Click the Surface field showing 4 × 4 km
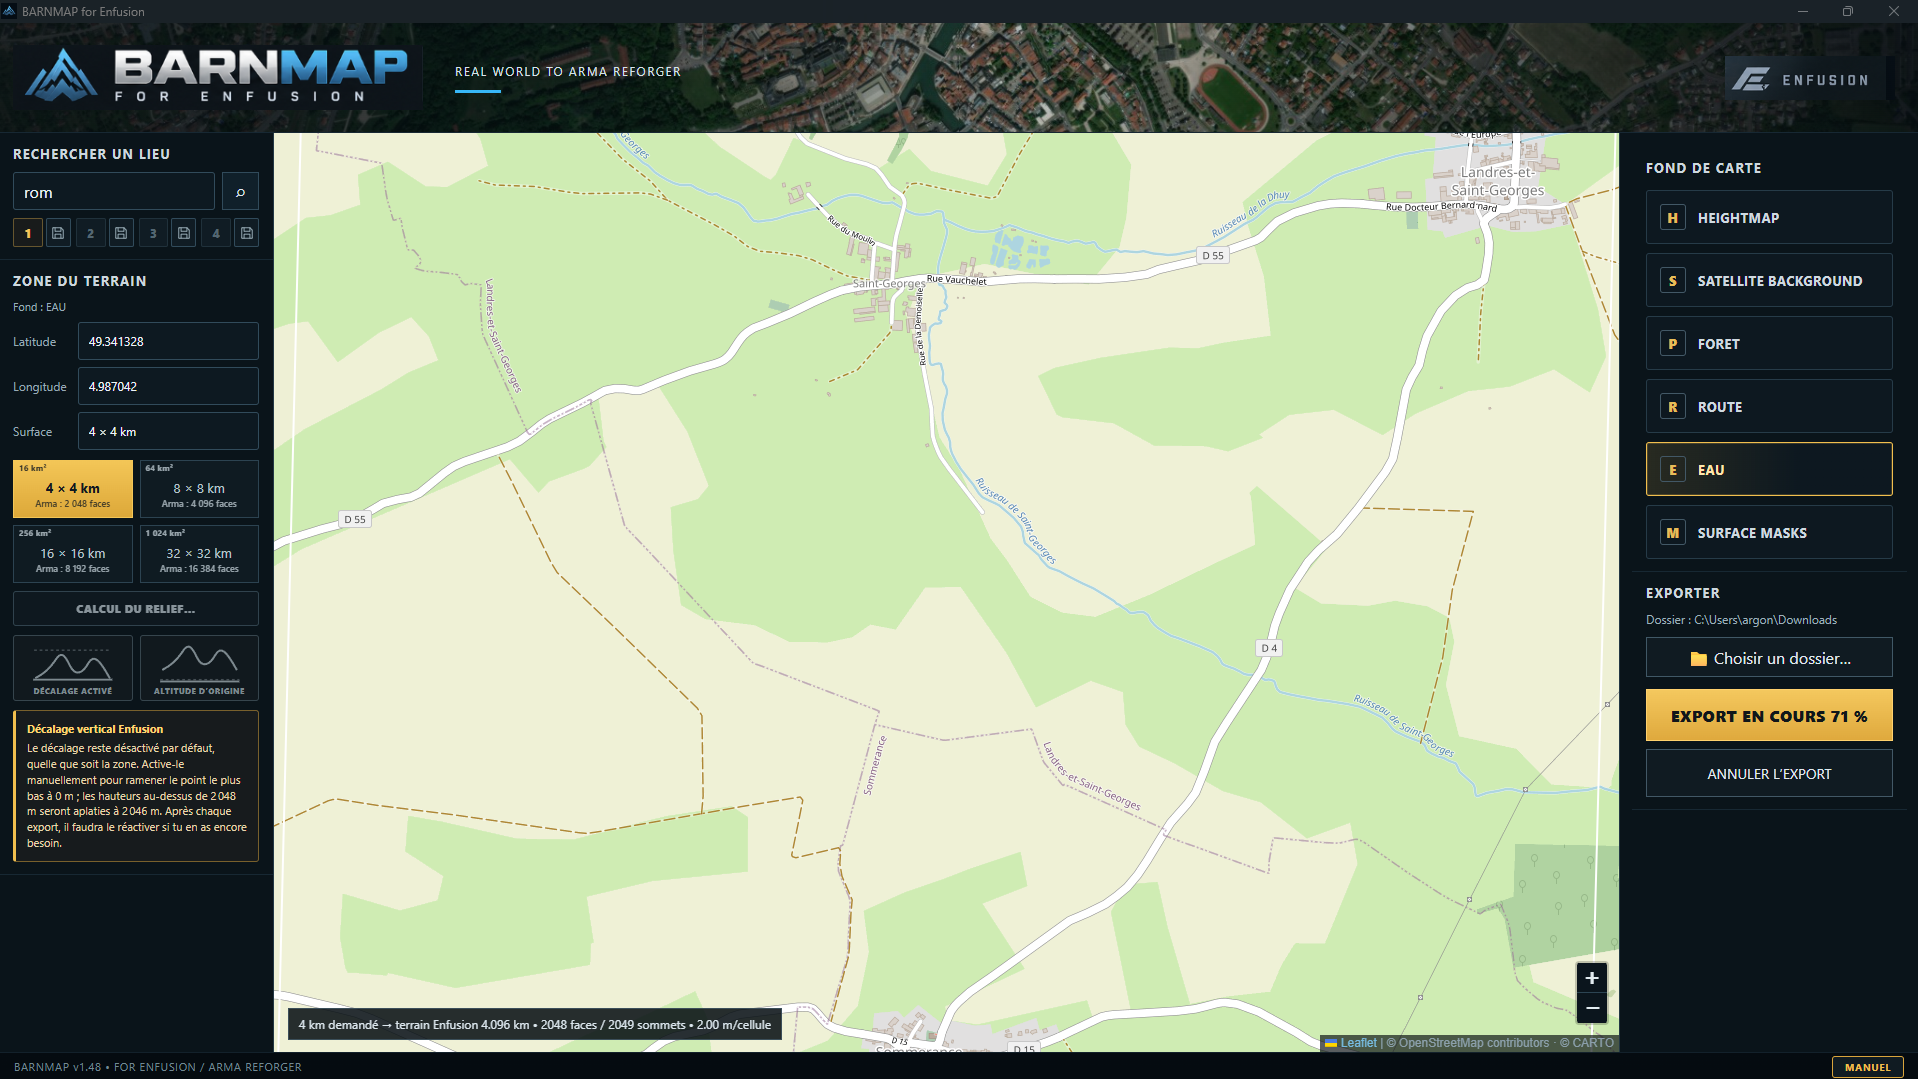This screenshot has width=1918, height=1079. point(168,431)
